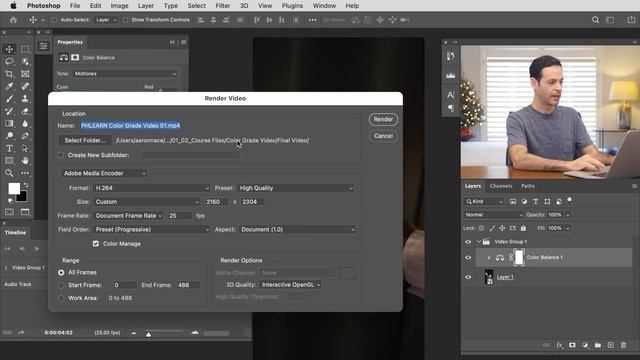
Task: Select the Clone Stamp tool
Action: tap(25, 98)
